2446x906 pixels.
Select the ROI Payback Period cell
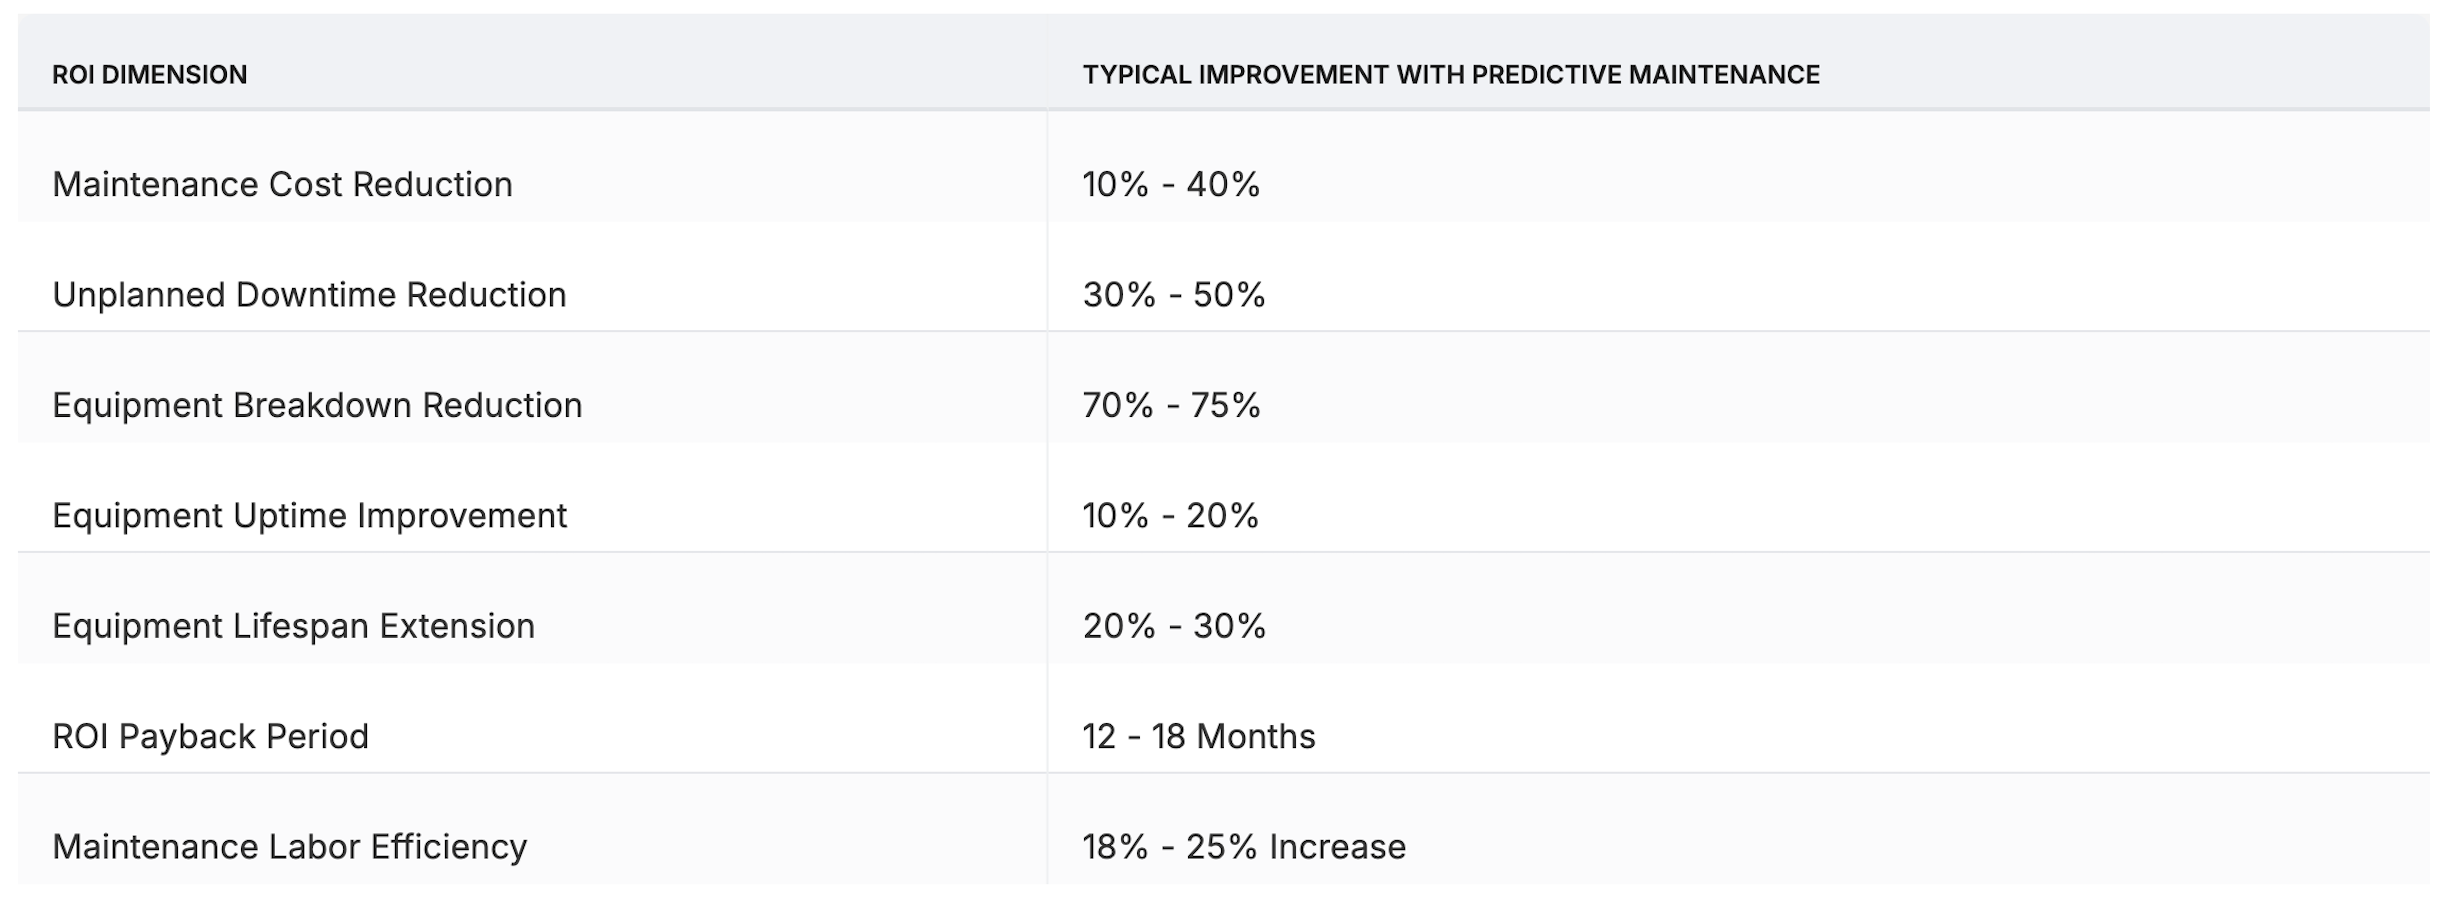coord(210,737)
